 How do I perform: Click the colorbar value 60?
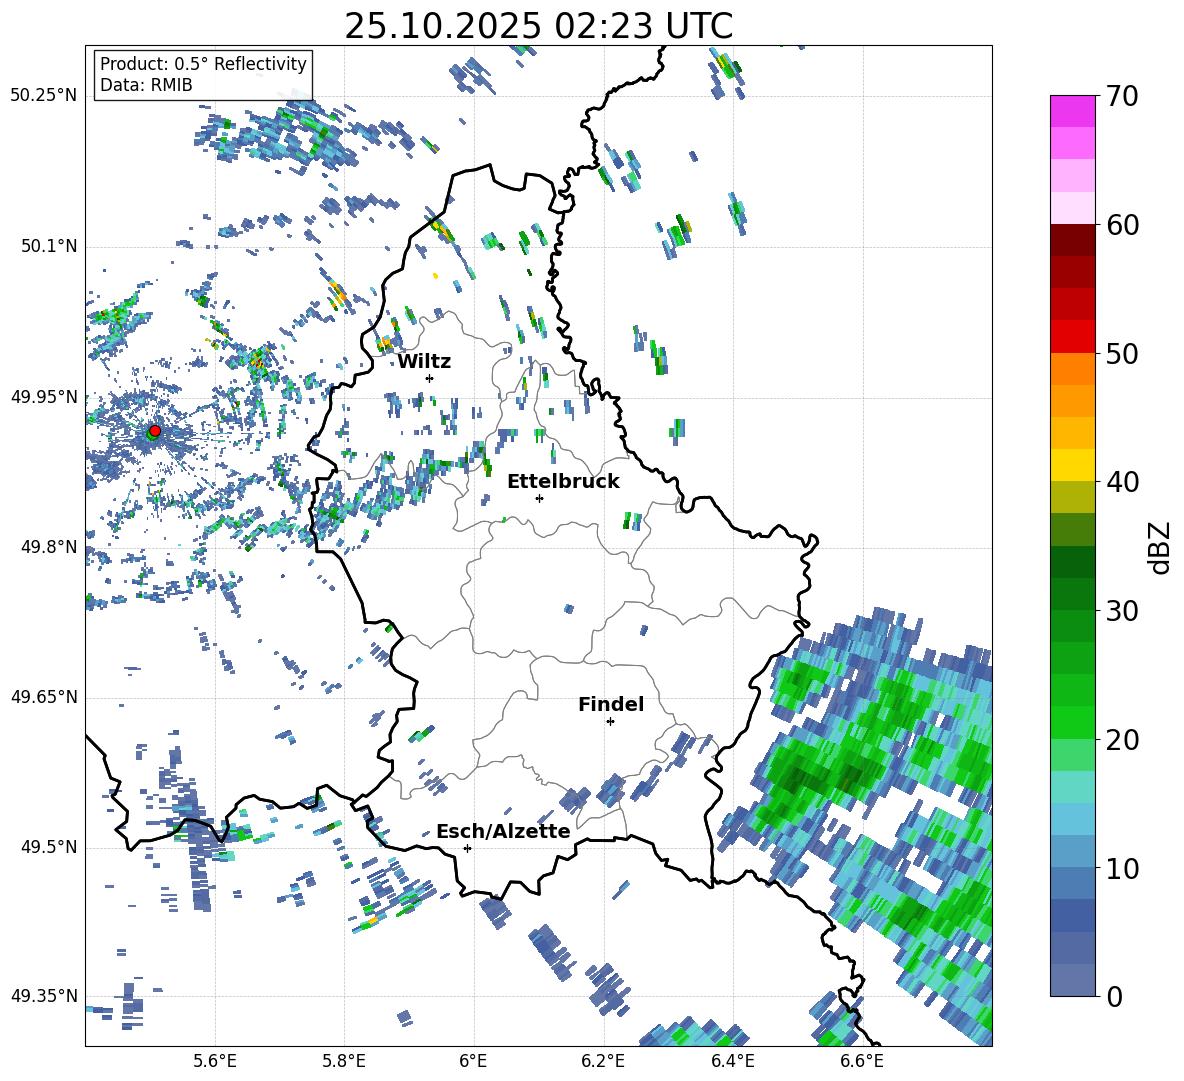pos(1122,225)
